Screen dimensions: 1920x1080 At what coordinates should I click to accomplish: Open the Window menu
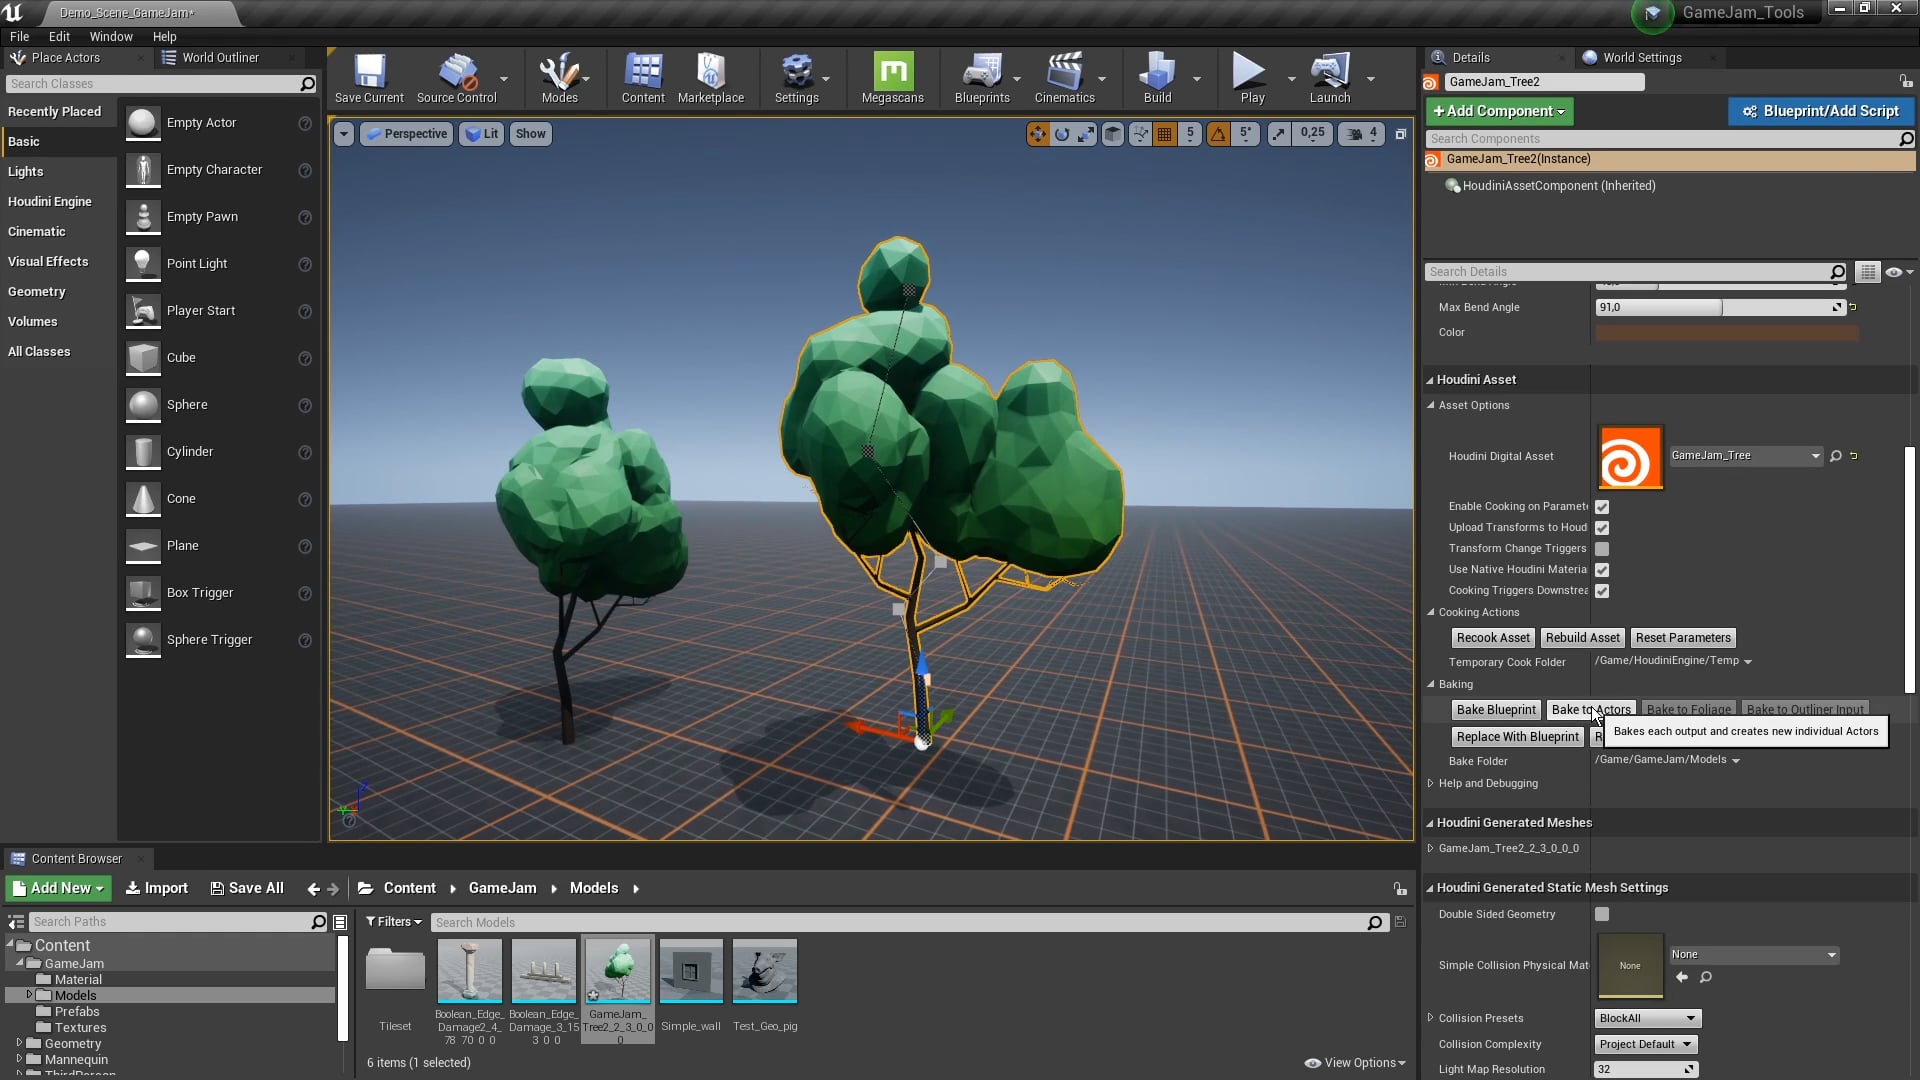pyautogui.click(x=111, y=36)
